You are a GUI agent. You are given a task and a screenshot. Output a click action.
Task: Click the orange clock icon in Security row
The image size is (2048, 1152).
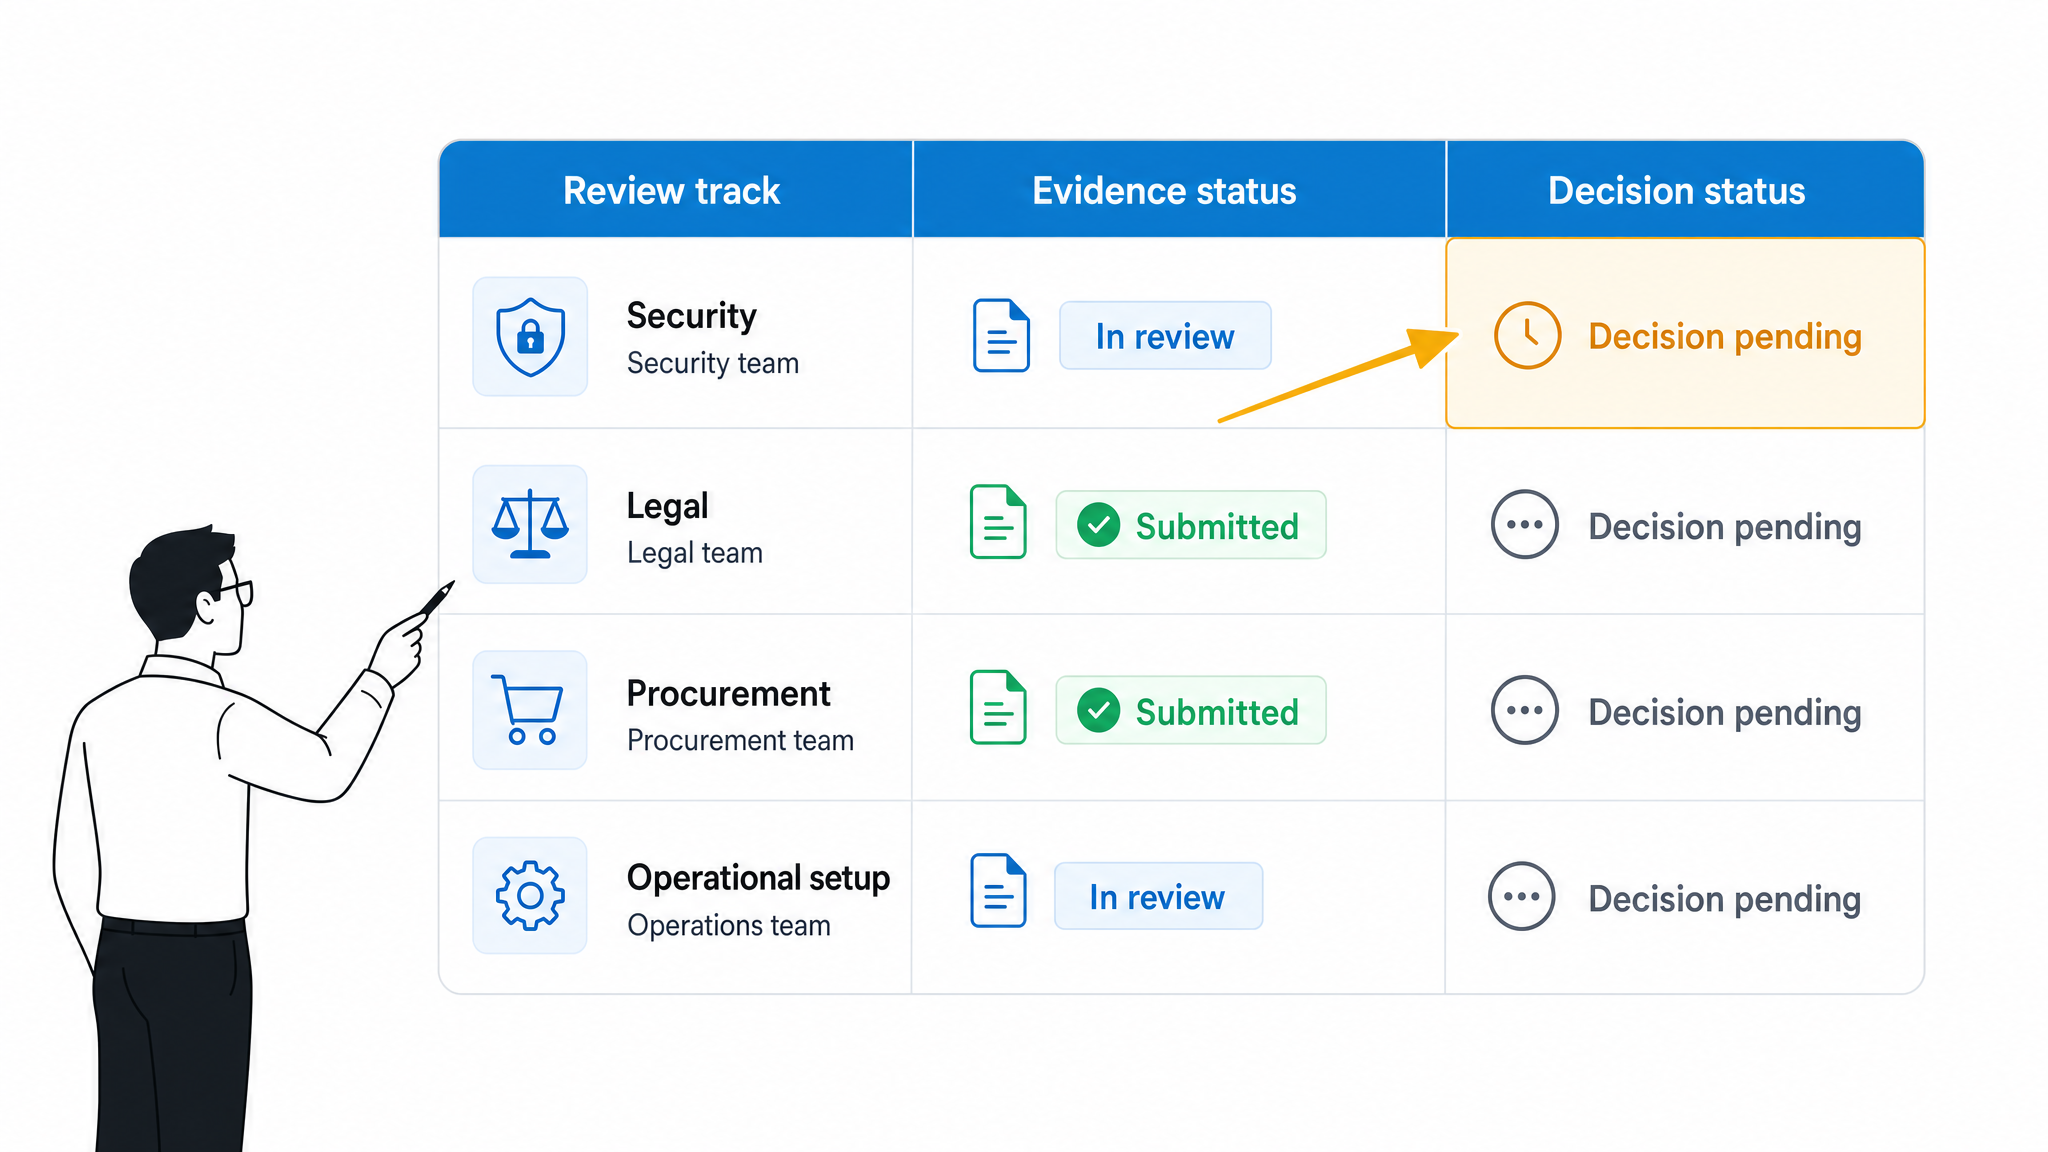click(x=1527, y=335)
